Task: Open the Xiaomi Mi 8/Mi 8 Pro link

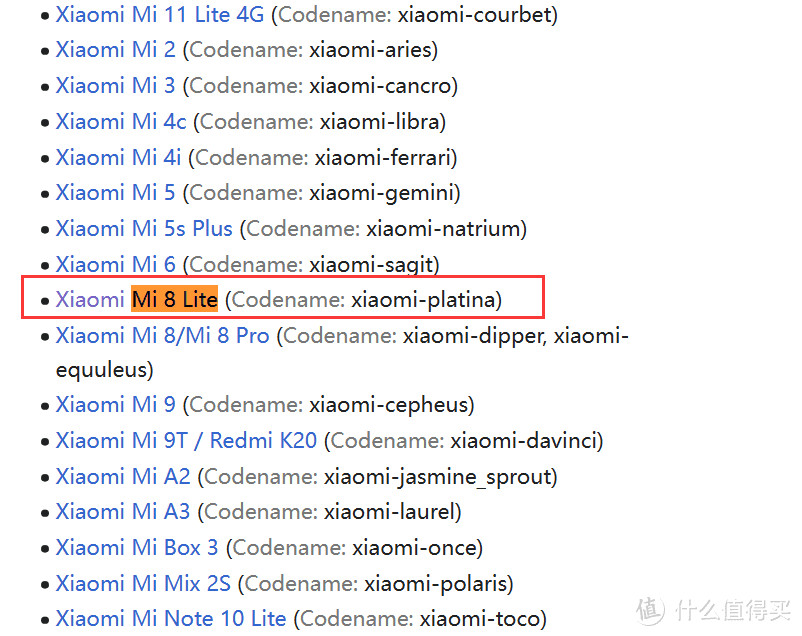Action: coord(162,336)
